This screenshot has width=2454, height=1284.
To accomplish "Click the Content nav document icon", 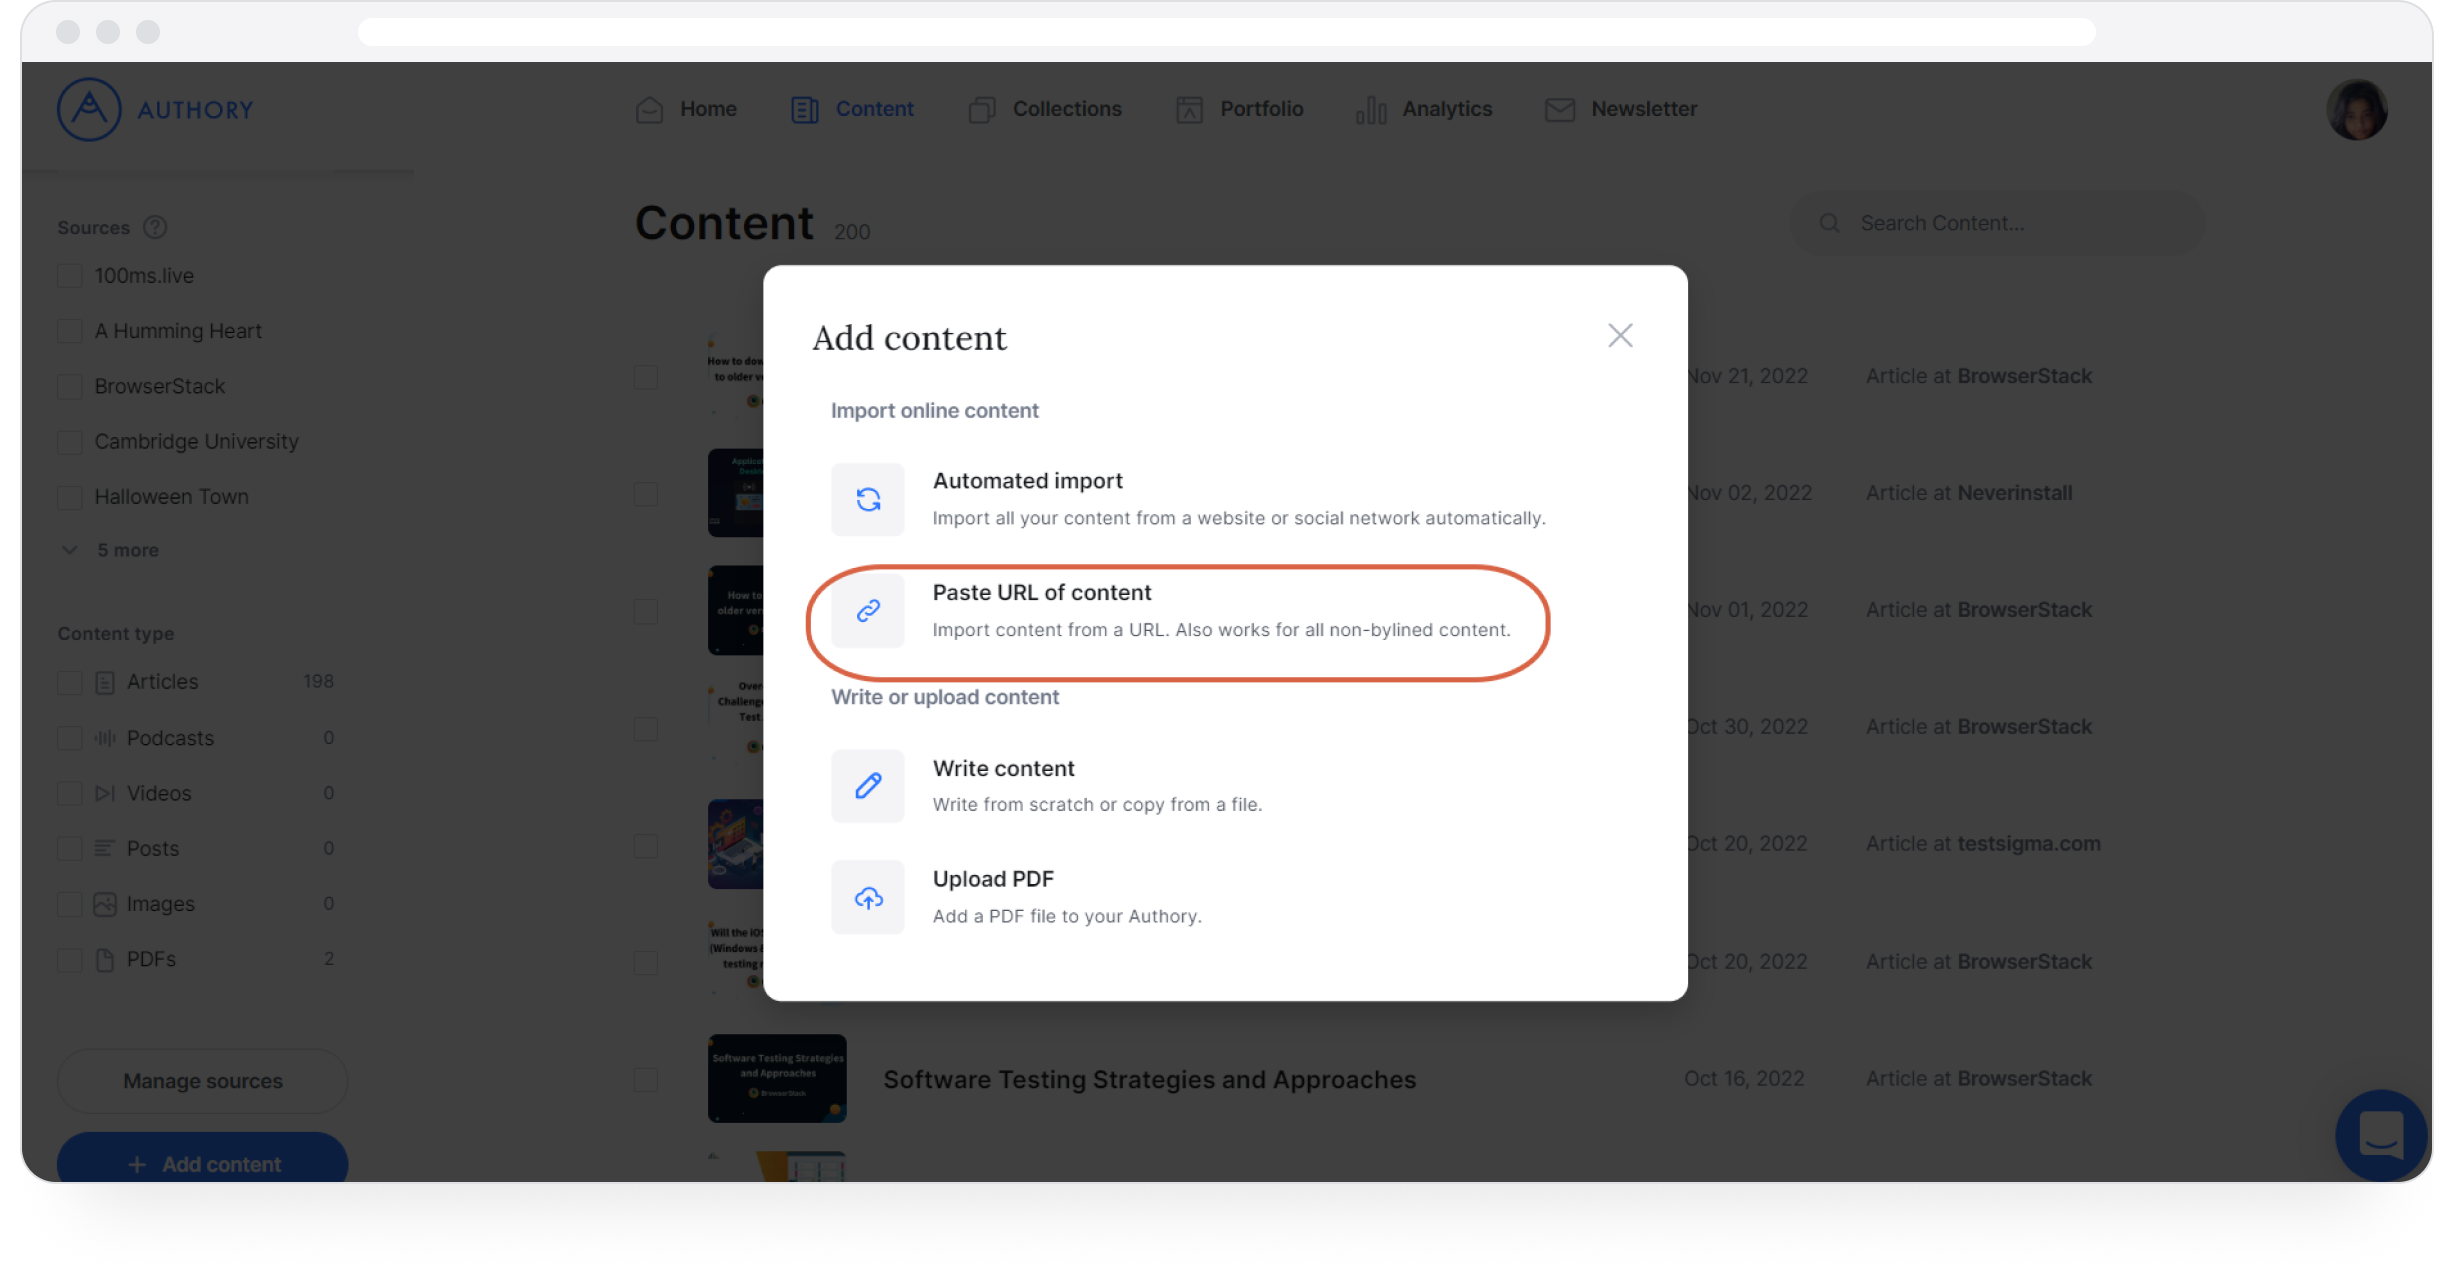I will [805, 109].
